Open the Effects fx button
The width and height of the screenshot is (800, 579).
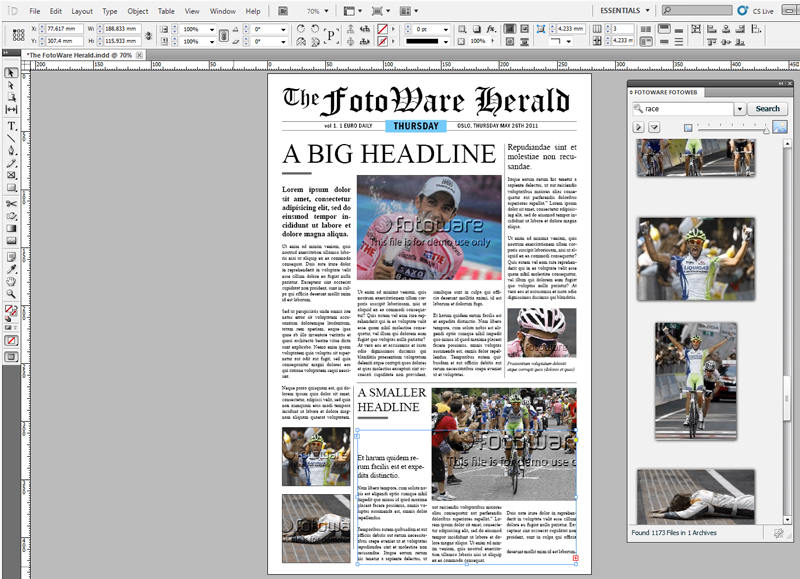coord(491,29)
